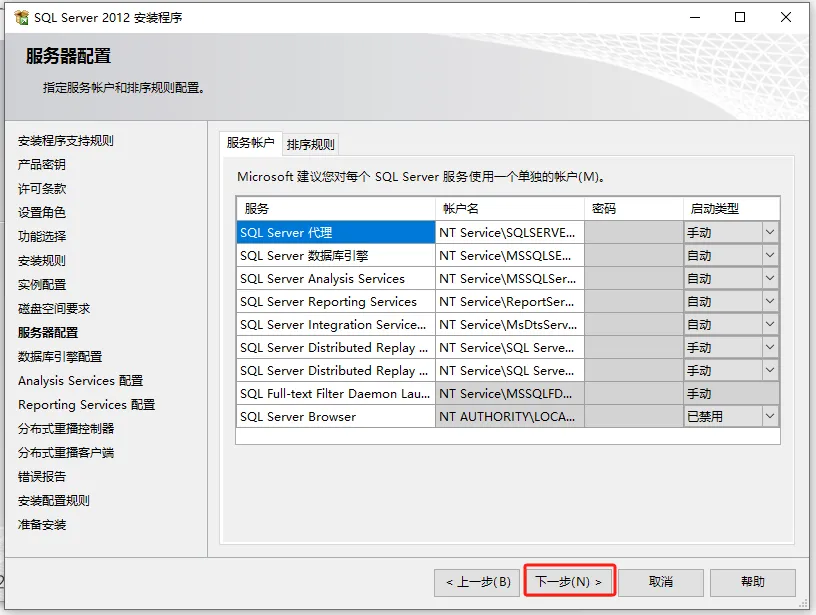Click the SQL Server installer title bar icon

[21, 17]
